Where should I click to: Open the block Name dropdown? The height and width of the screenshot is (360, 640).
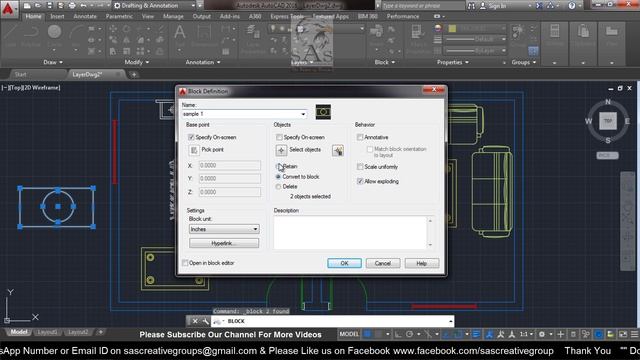pyautogui.click(x=303, y=114)
